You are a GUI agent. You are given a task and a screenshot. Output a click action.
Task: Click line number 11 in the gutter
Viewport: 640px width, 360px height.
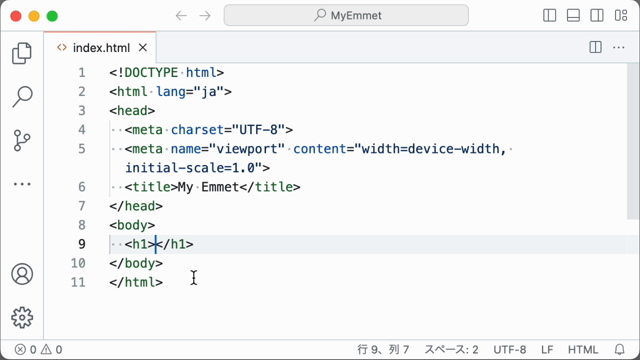click(78, 282)
